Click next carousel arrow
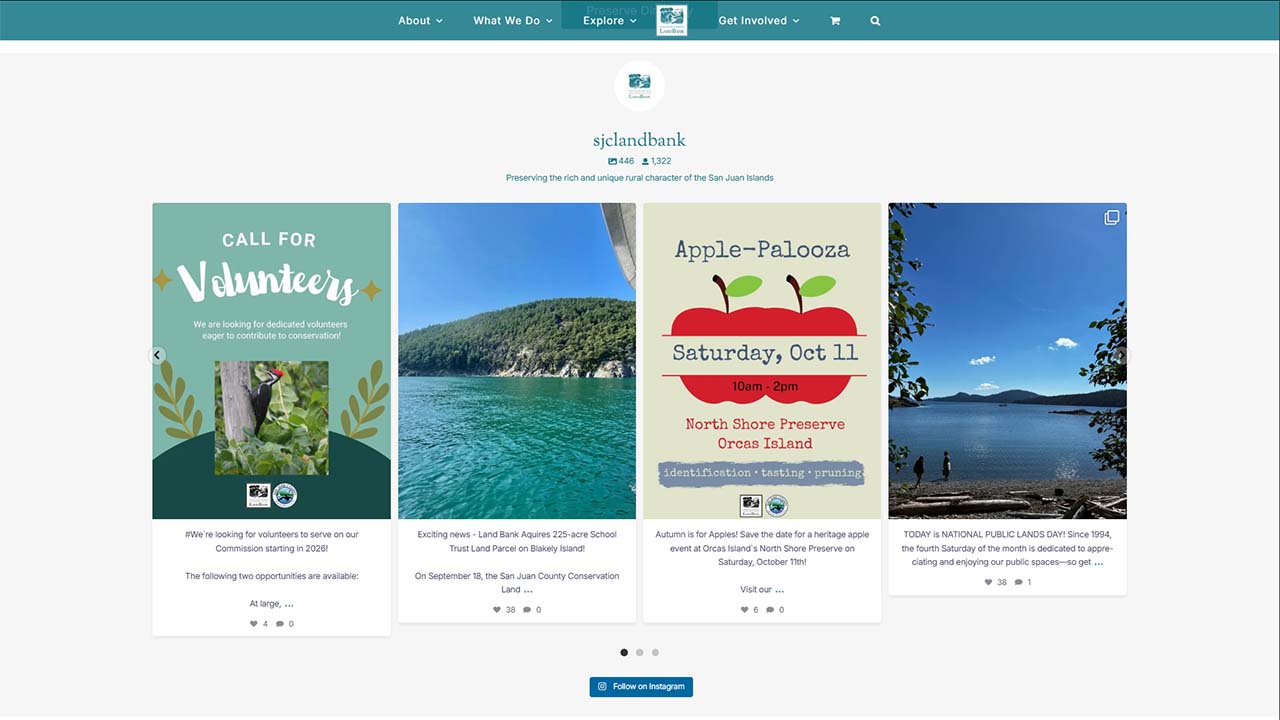 pos(1121,355)
